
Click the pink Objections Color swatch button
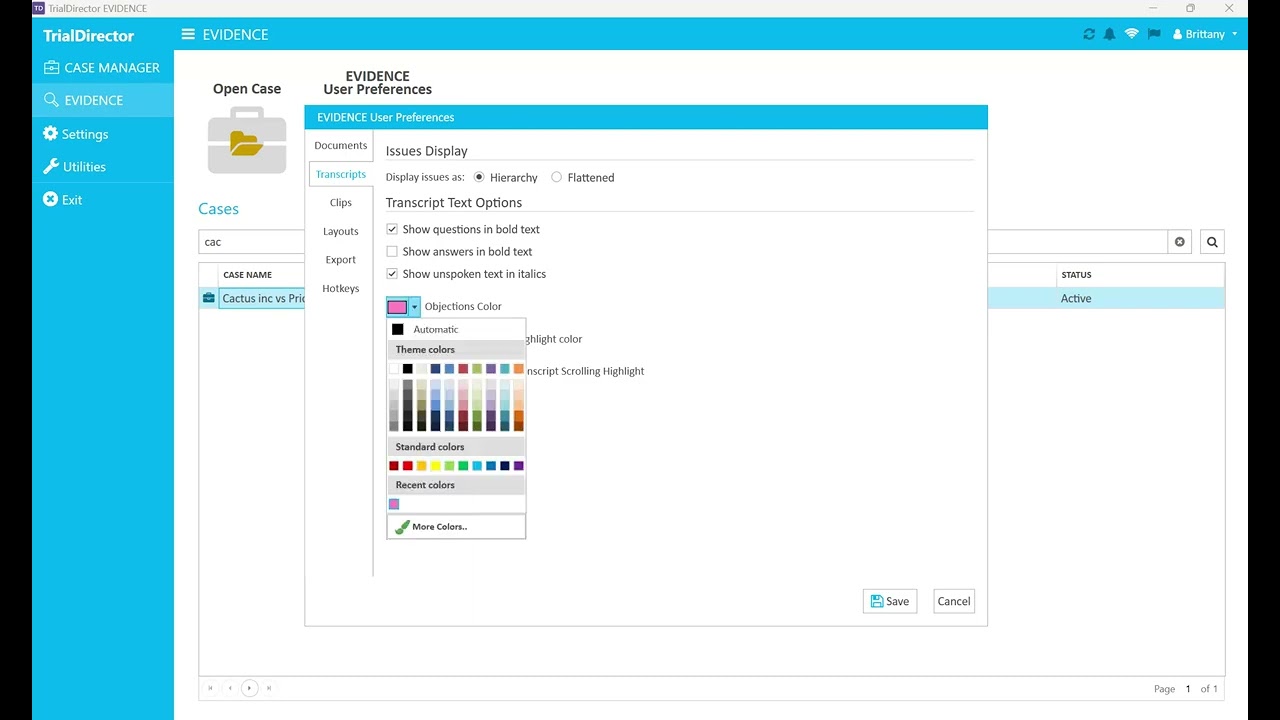(397, 307)
